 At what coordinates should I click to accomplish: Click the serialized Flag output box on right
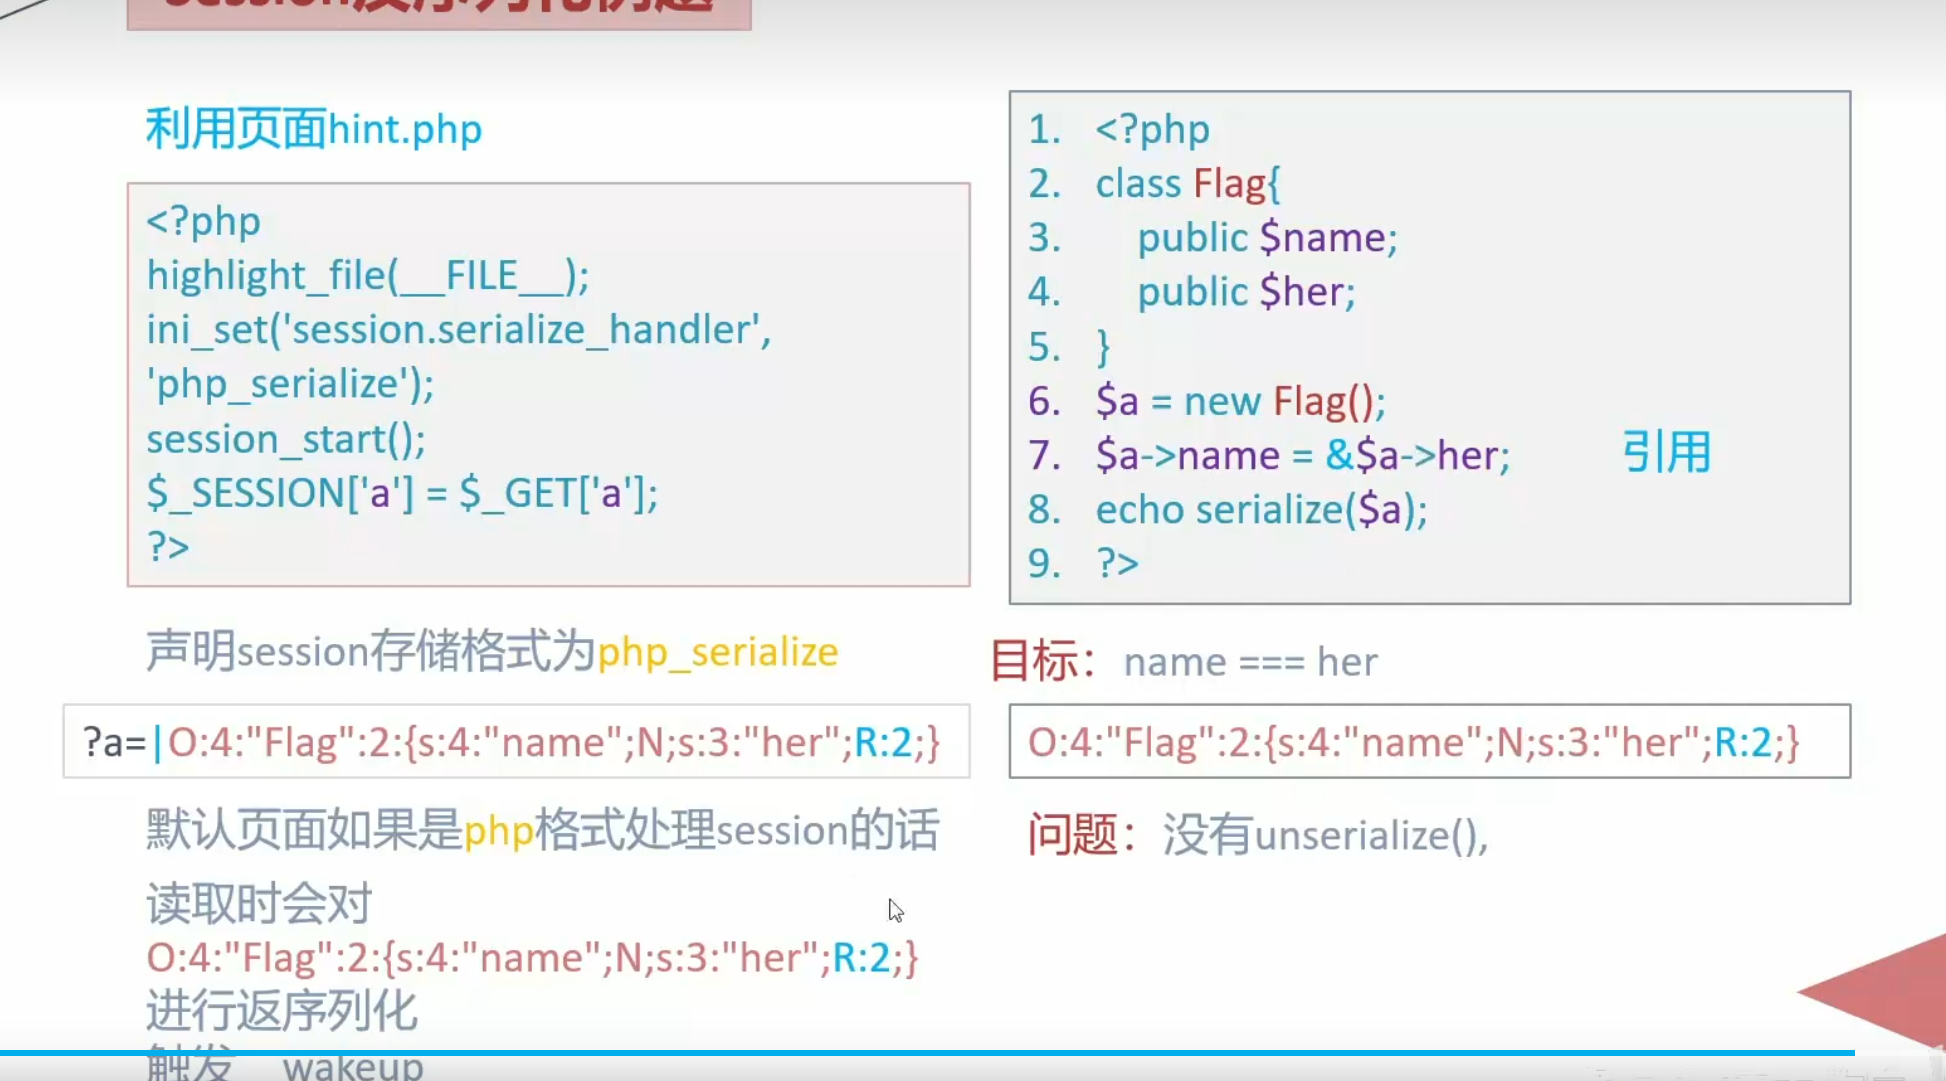click(1428, 742)
